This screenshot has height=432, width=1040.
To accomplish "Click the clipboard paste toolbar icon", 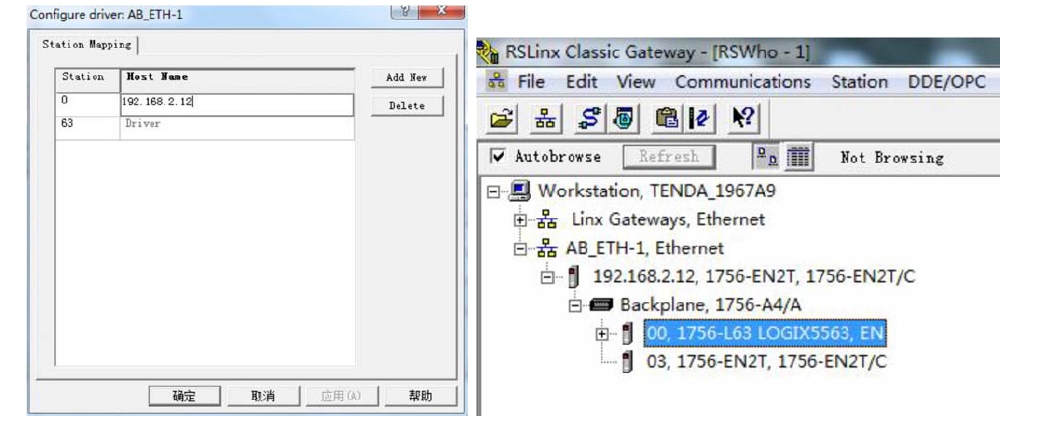I will (x=666, y=119).
